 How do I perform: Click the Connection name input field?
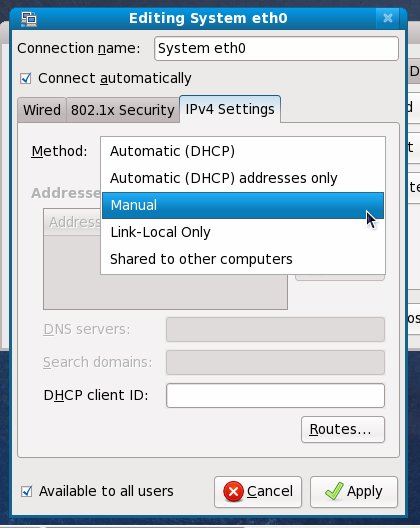pyautogui.click(x=276, y=48)
